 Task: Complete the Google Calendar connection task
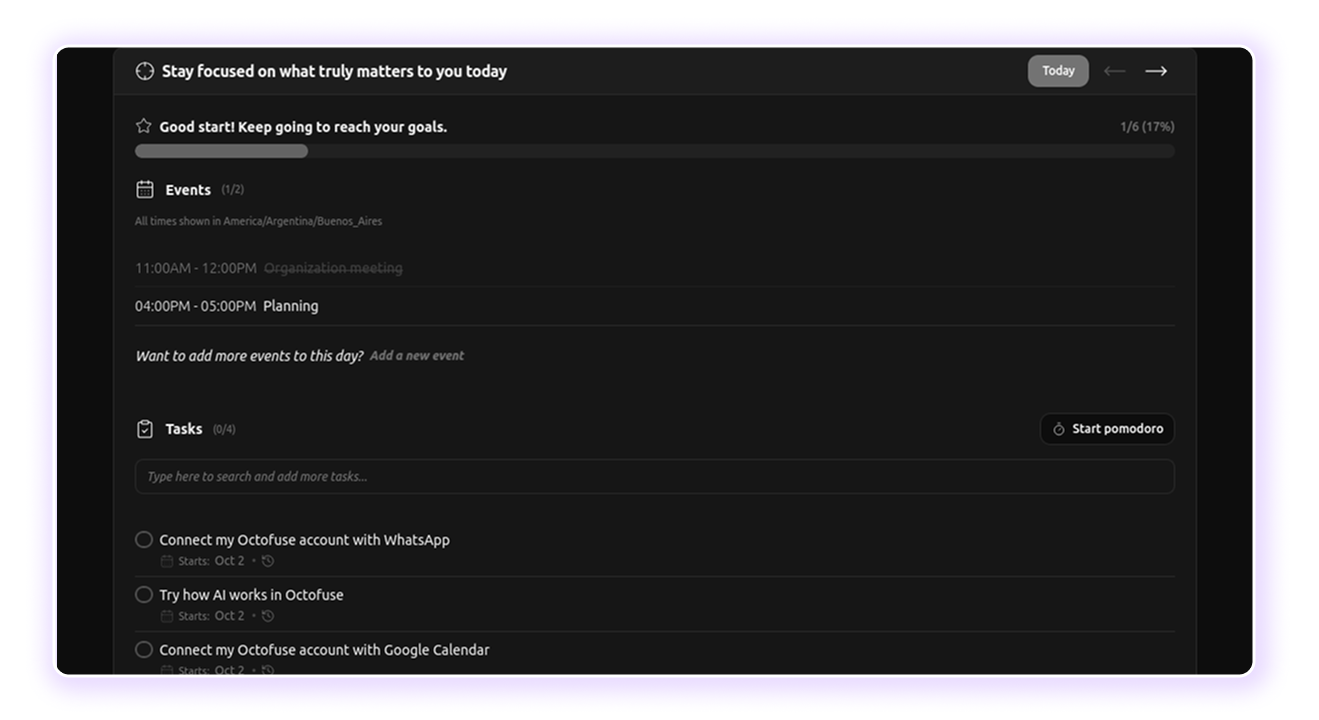click(144, 650)
